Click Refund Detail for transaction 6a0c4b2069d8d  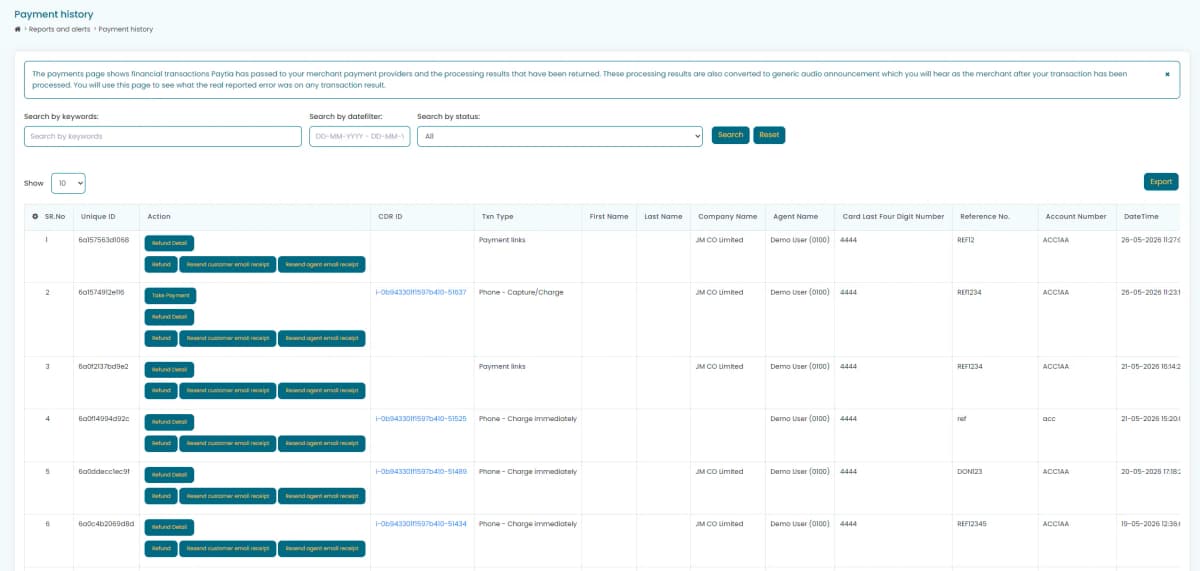coord(169,527)
